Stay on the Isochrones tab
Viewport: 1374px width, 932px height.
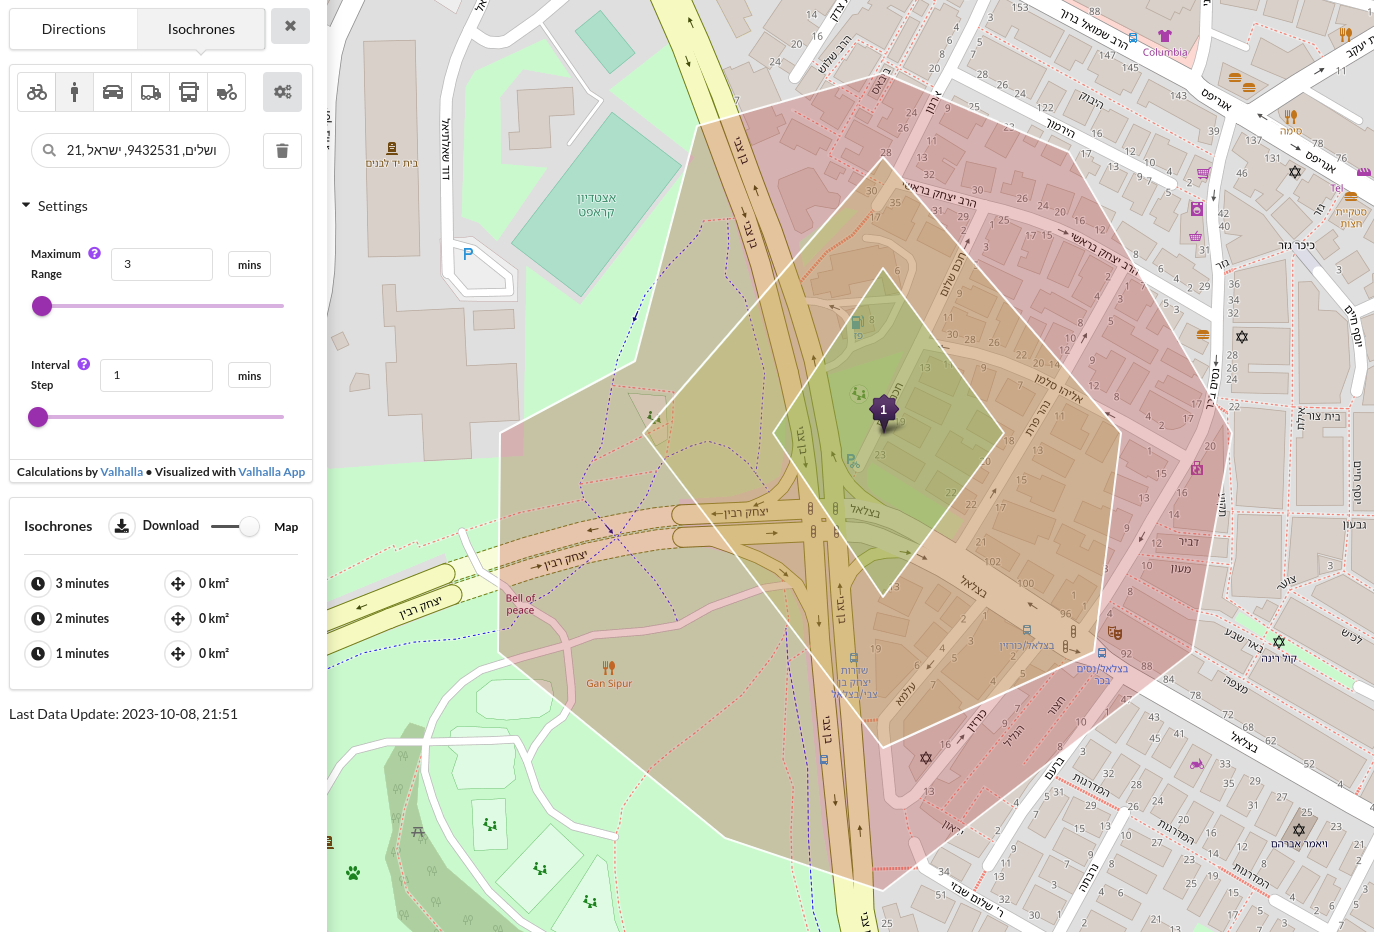click(x=200, y=29)
